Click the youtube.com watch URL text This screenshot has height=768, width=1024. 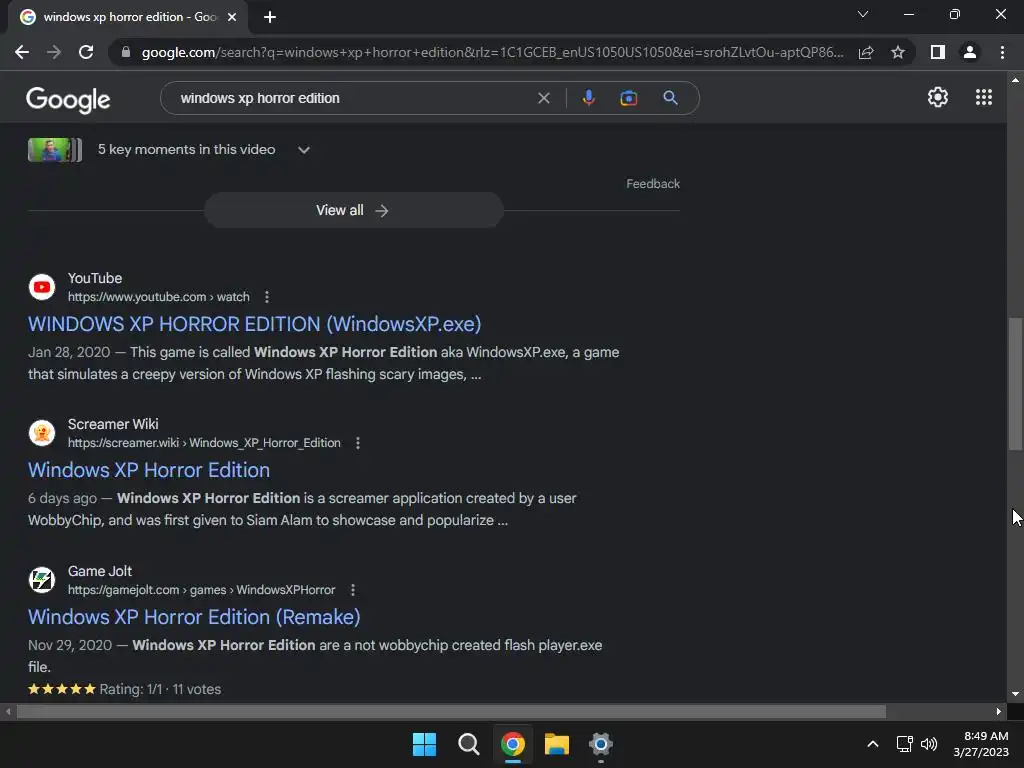pos(159,297)
